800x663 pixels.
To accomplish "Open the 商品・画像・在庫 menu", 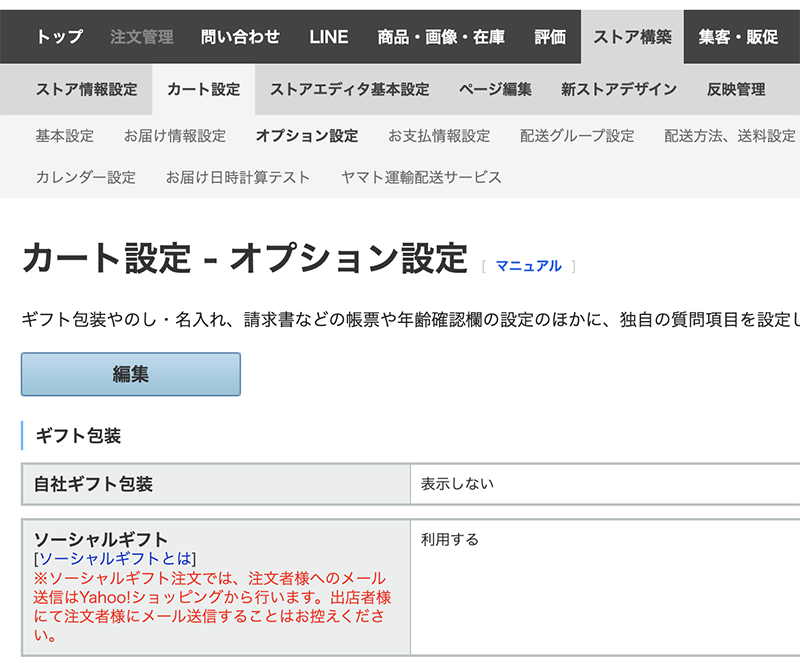I will tap(441, 37).
